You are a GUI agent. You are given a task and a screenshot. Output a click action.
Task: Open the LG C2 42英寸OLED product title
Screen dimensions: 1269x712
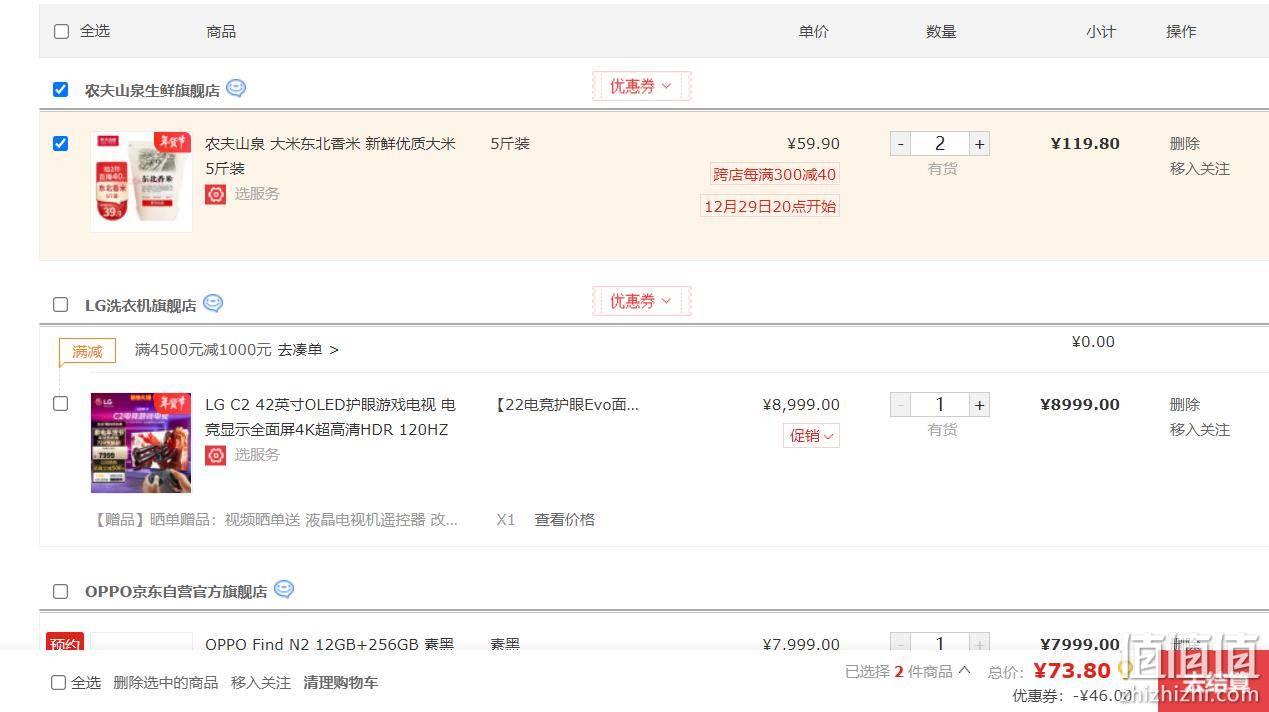(331, 417)
